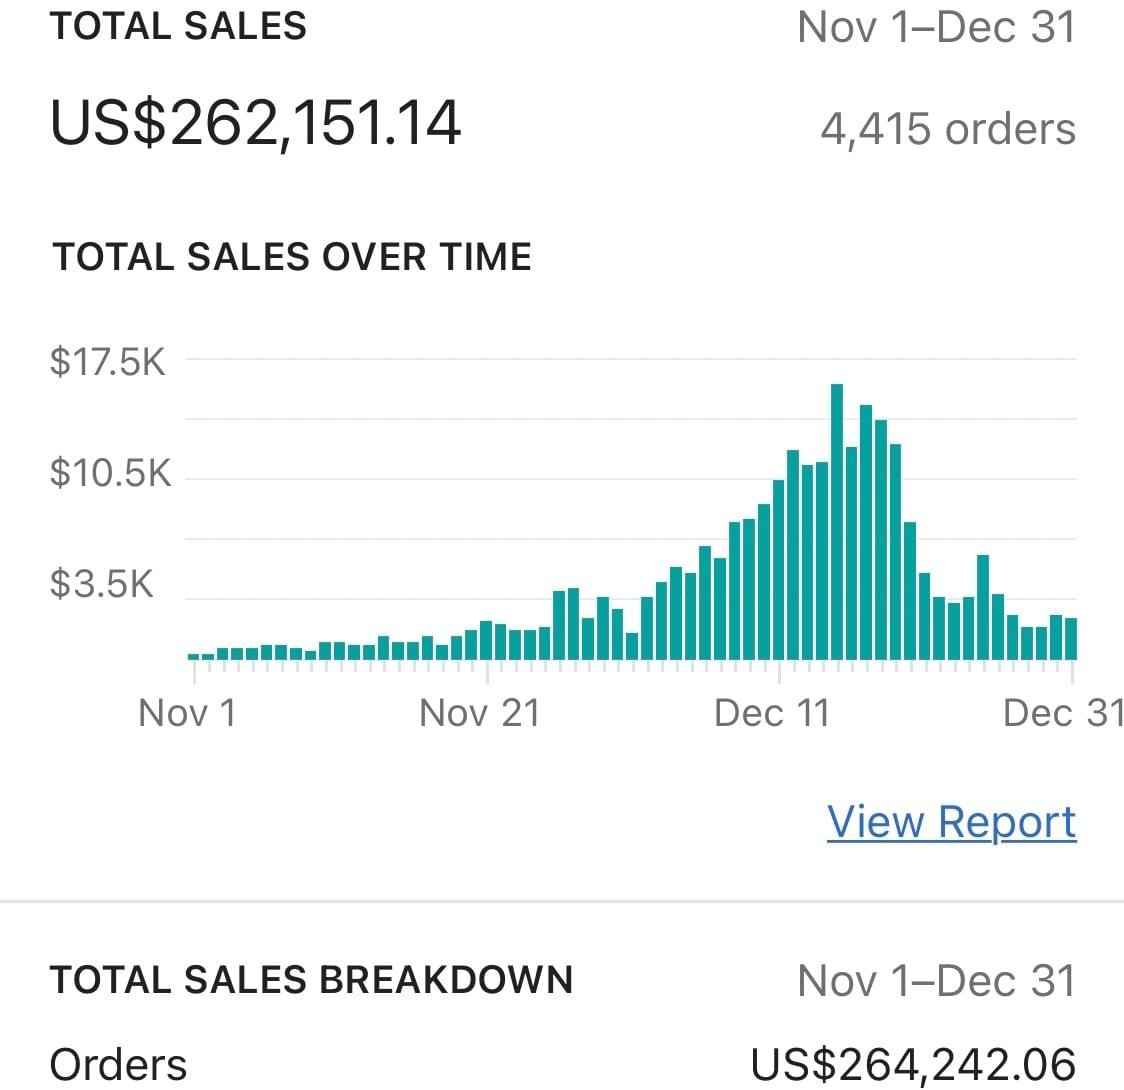Select the US$264,242.06 orders amount
This screenshot has height=1090, width=1124.
coord(913,1065)
